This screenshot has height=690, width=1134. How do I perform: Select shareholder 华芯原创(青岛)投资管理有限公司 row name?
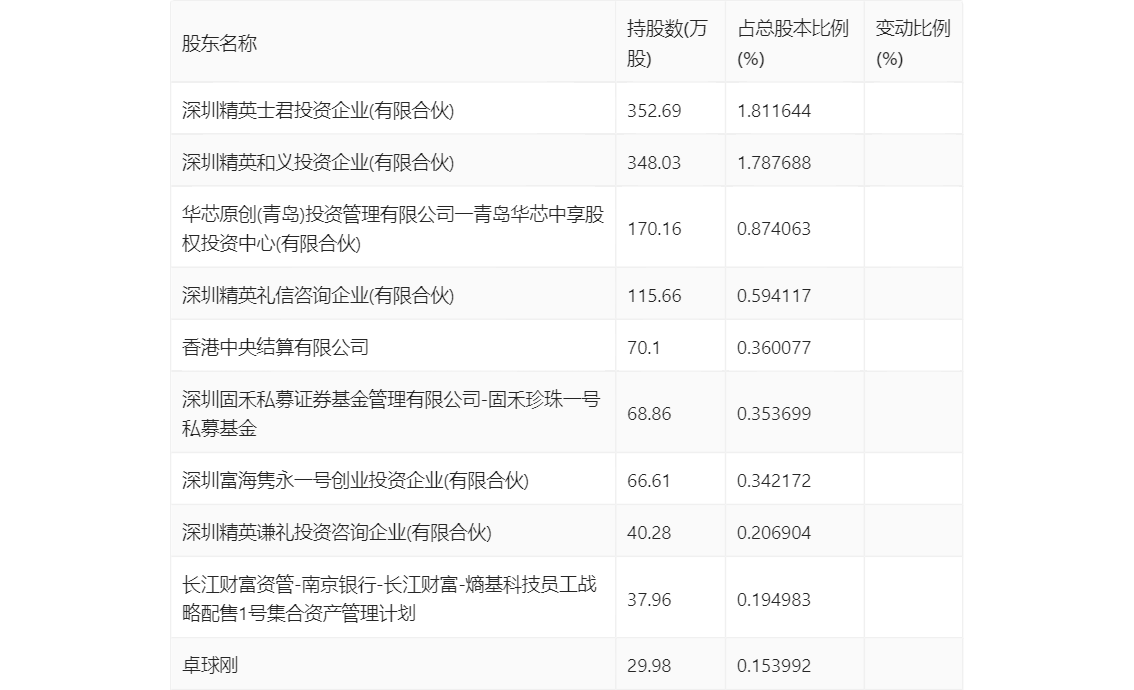click(x=393, y=229)
